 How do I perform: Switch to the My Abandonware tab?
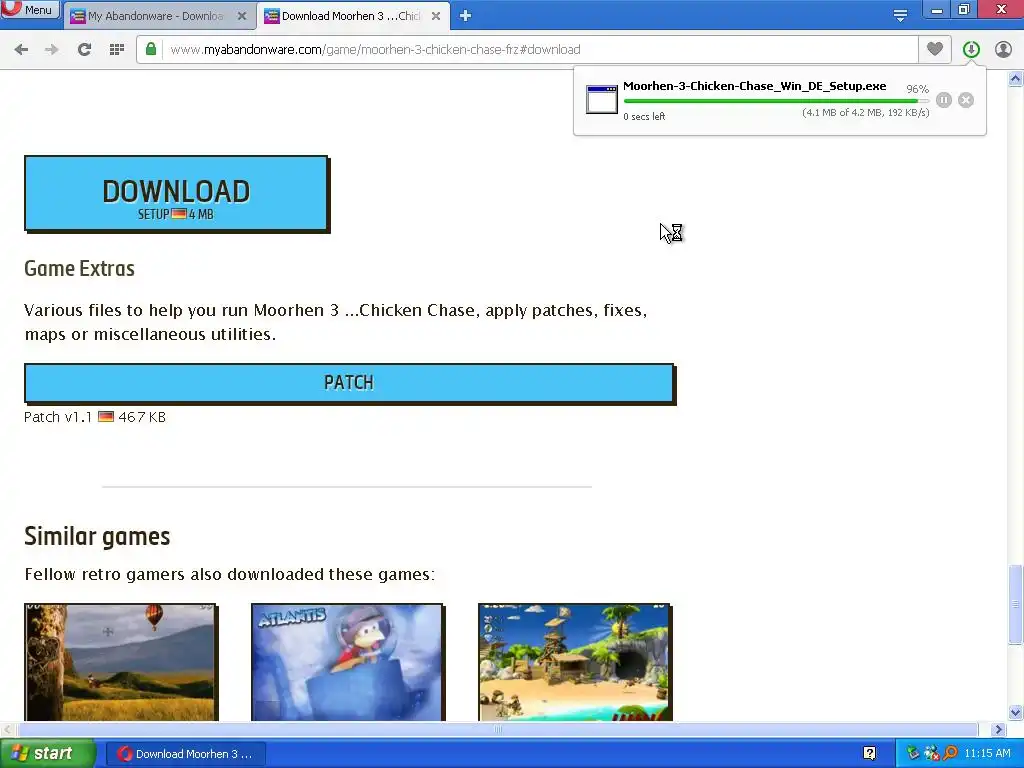click(x=156, y=16)
